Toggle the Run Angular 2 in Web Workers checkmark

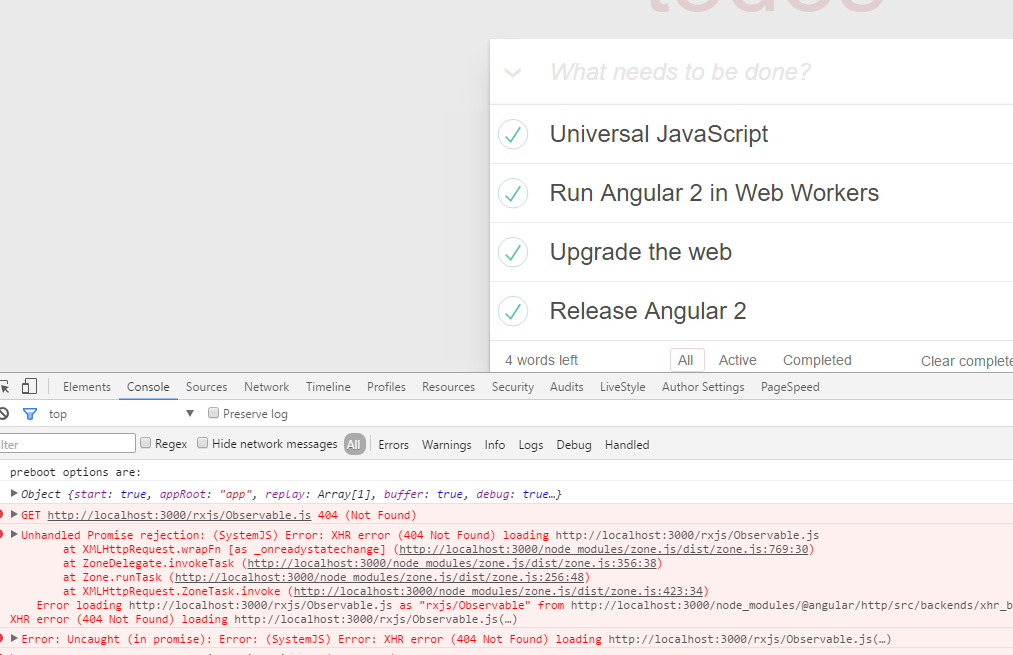tap(513, 193)
